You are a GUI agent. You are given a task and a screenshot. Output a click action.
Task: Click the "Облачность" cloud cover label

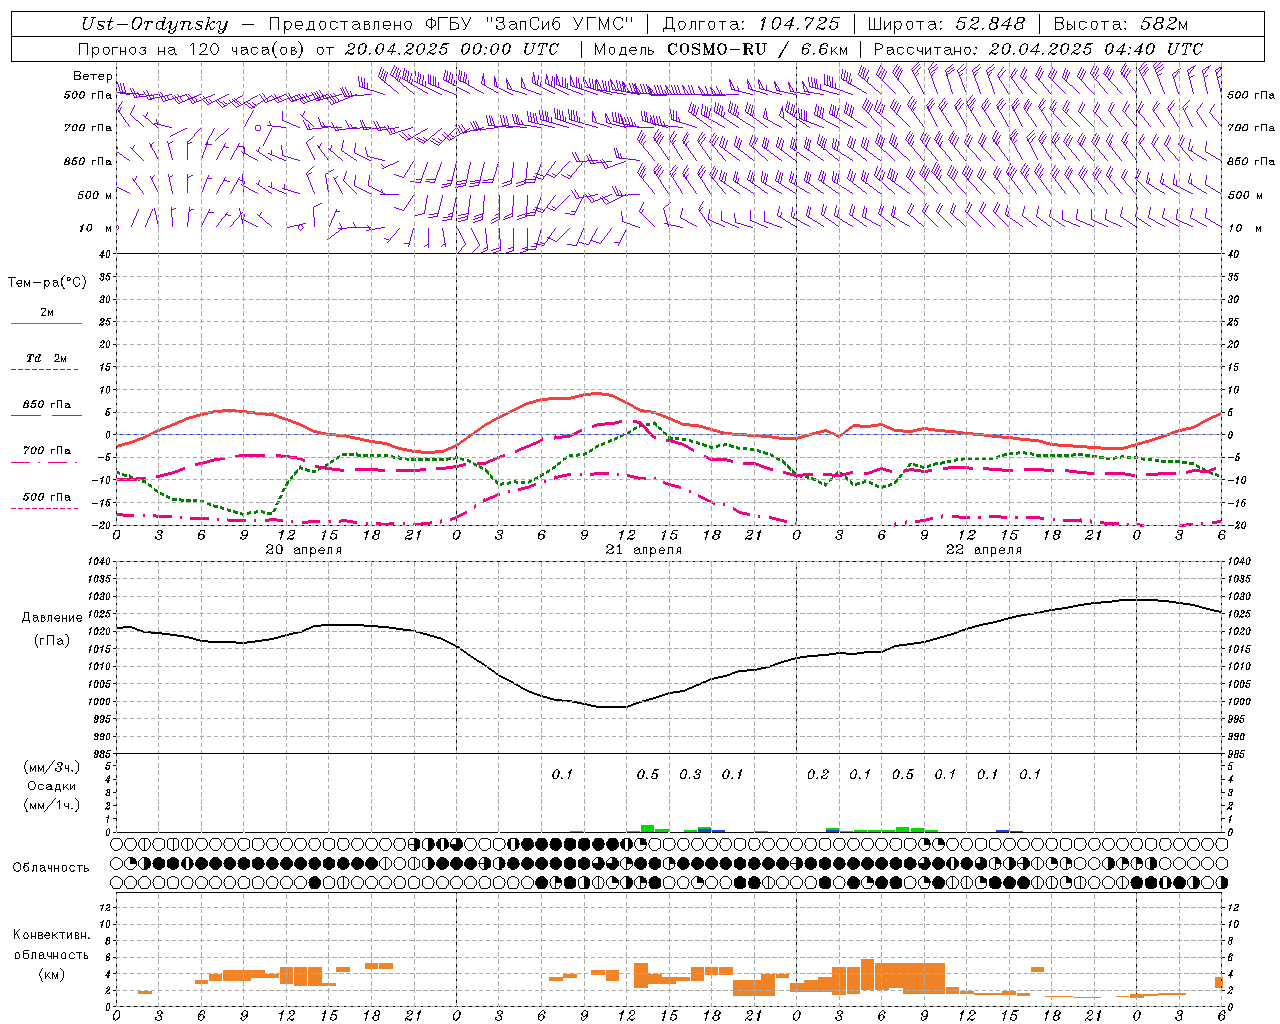pyautogui.click(x=51, y=867)
